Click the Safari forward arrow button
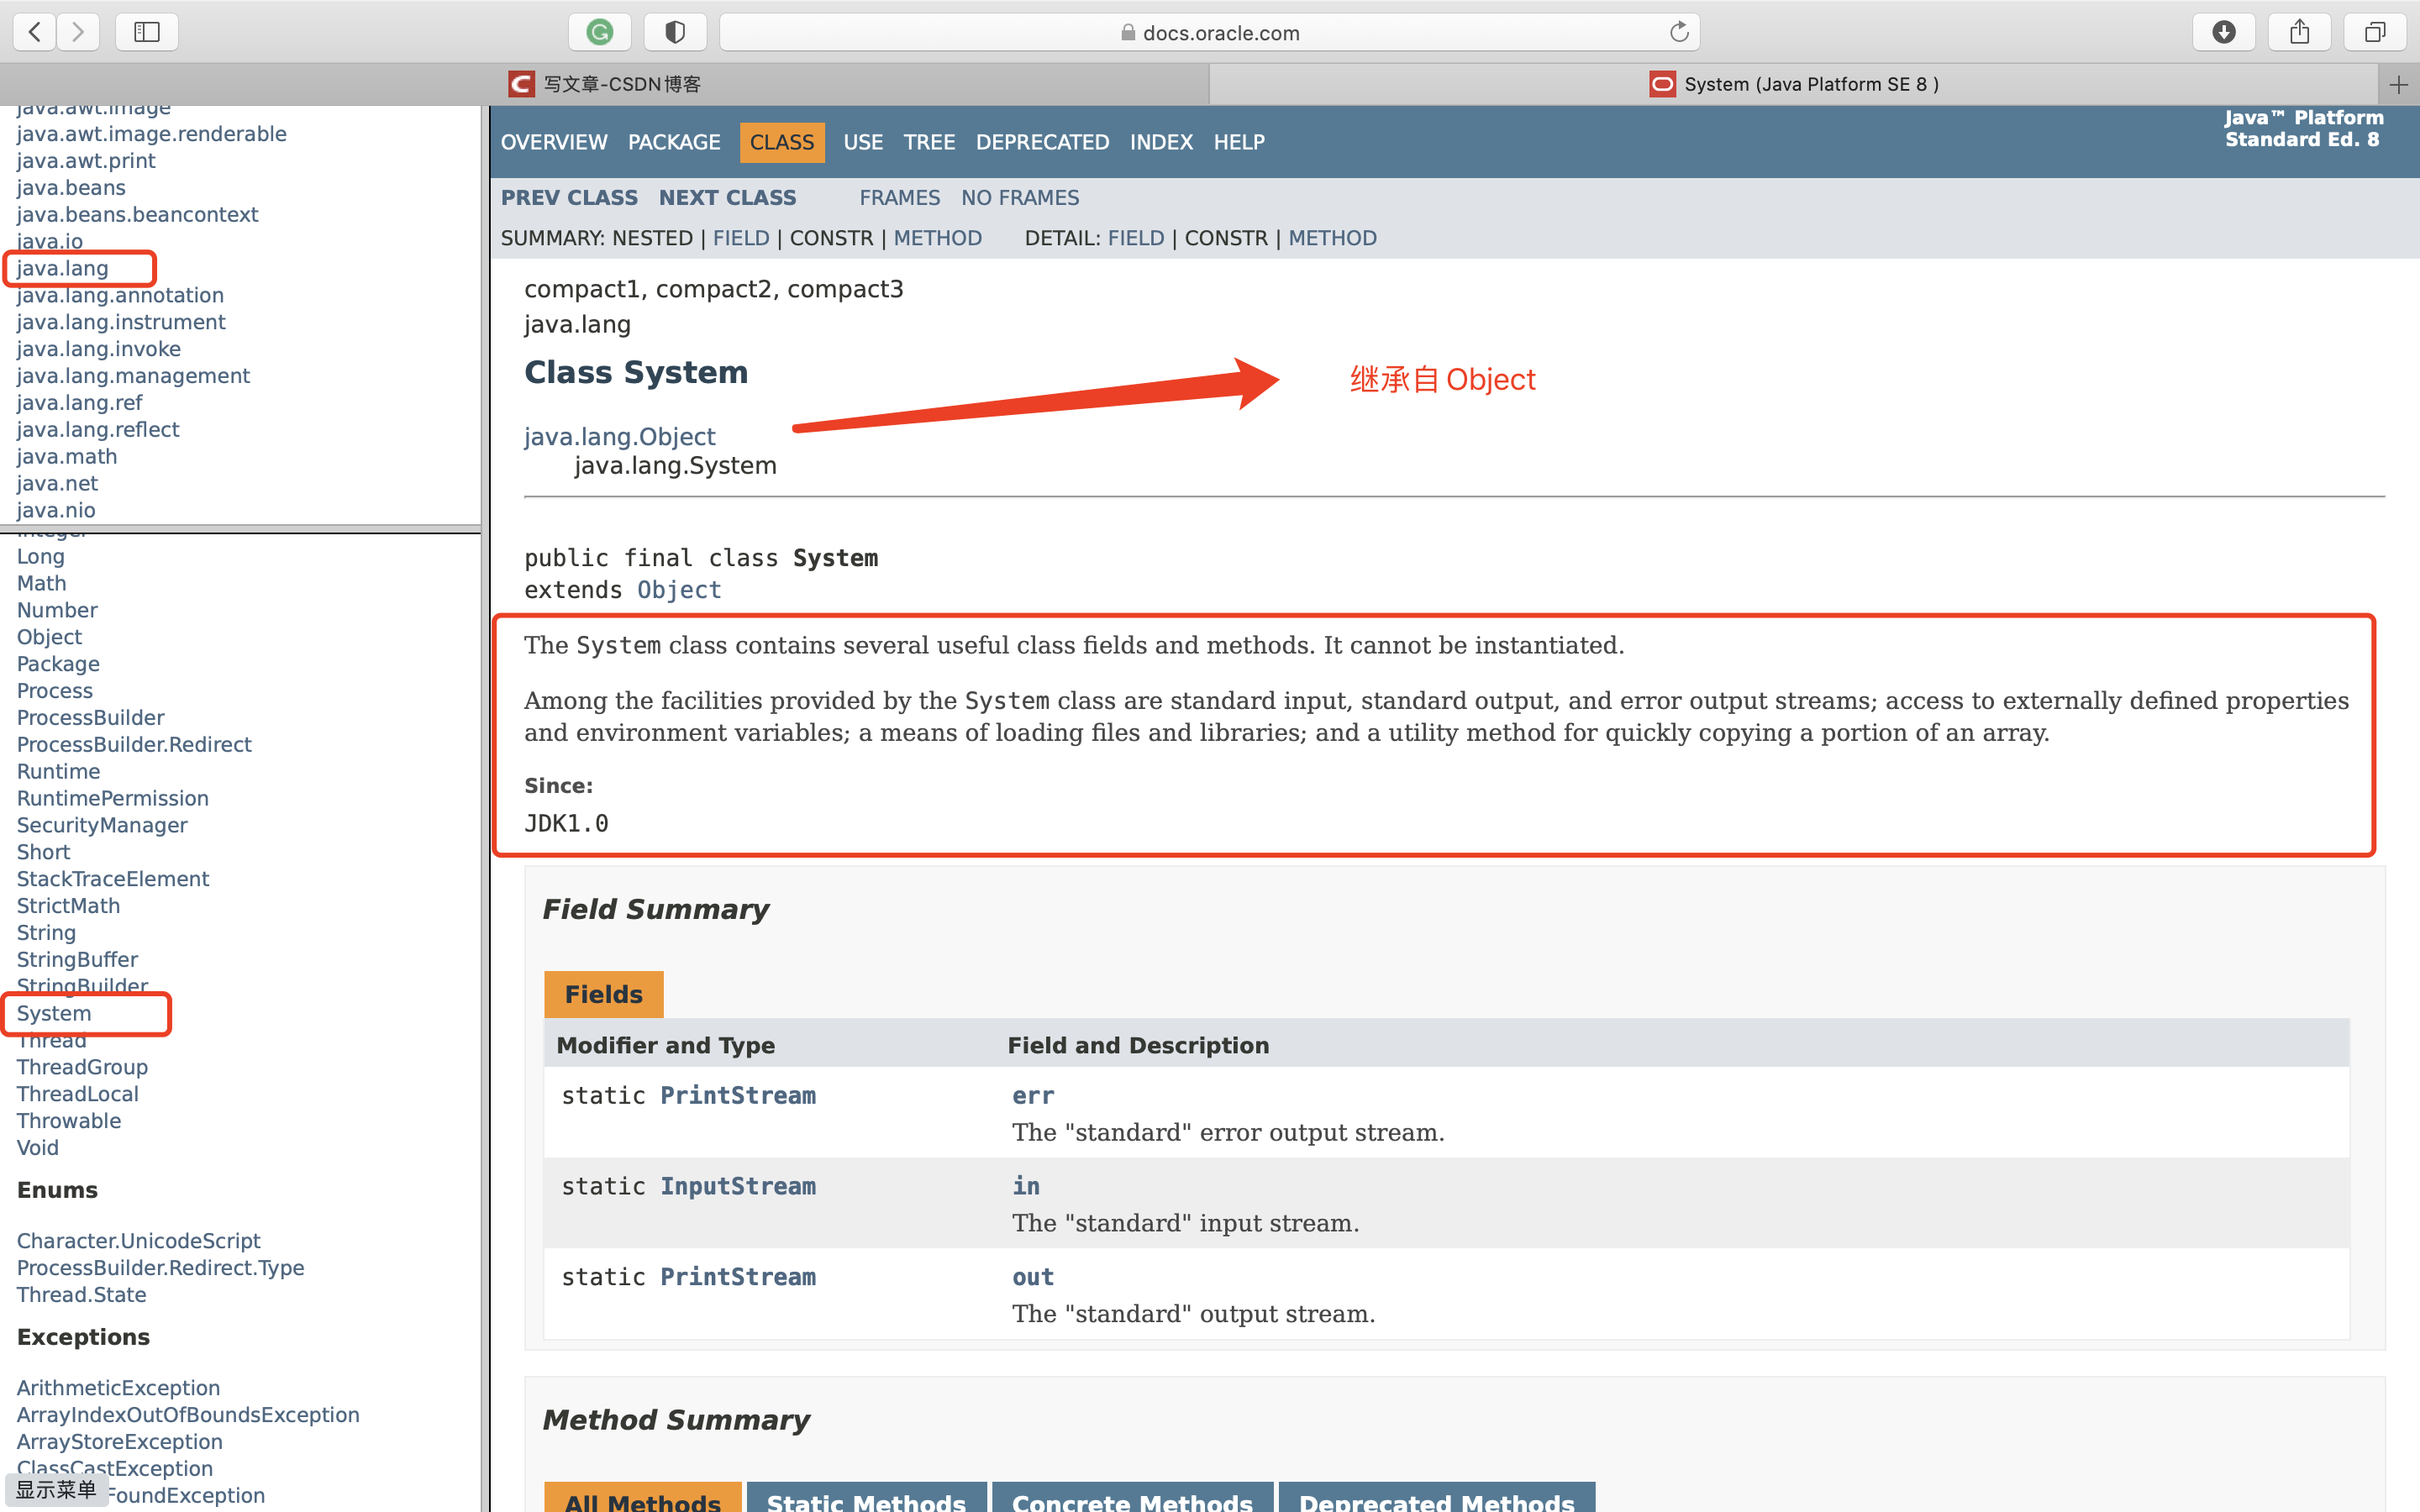The width and height of the screenshot is (2420, 1512). point(78,32)
